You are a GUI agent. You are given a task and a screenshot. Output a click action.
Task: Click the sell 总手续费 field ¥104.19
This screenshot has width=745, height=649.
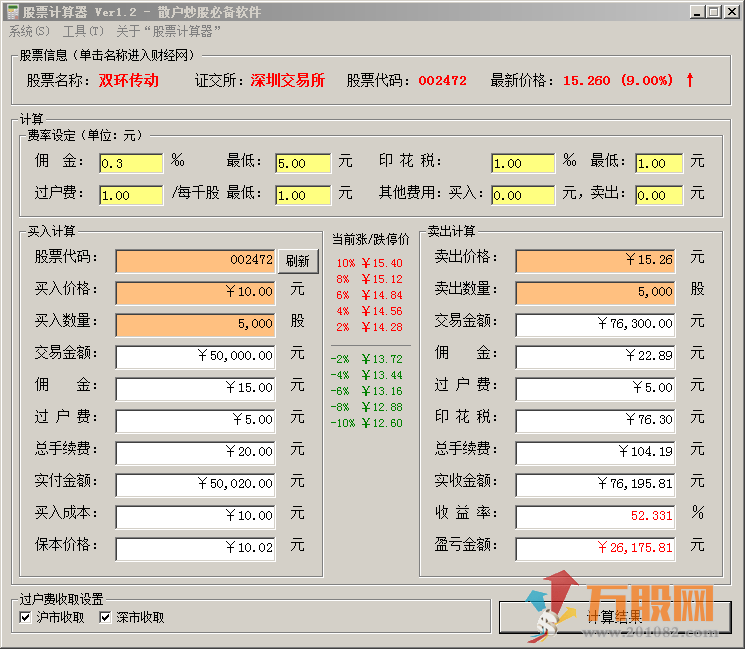pyautogui.click(x=595, y=453)
